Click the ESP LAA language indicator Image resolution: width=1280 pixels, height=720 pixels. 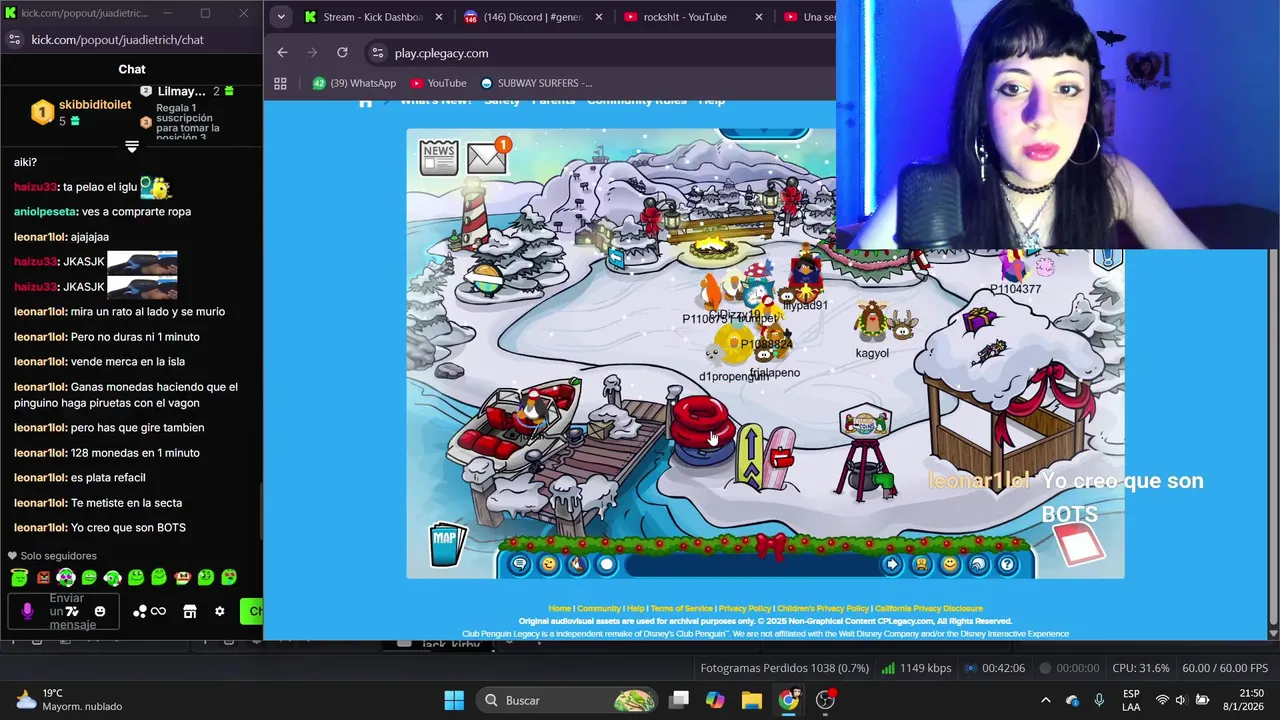click(1131, 700)
